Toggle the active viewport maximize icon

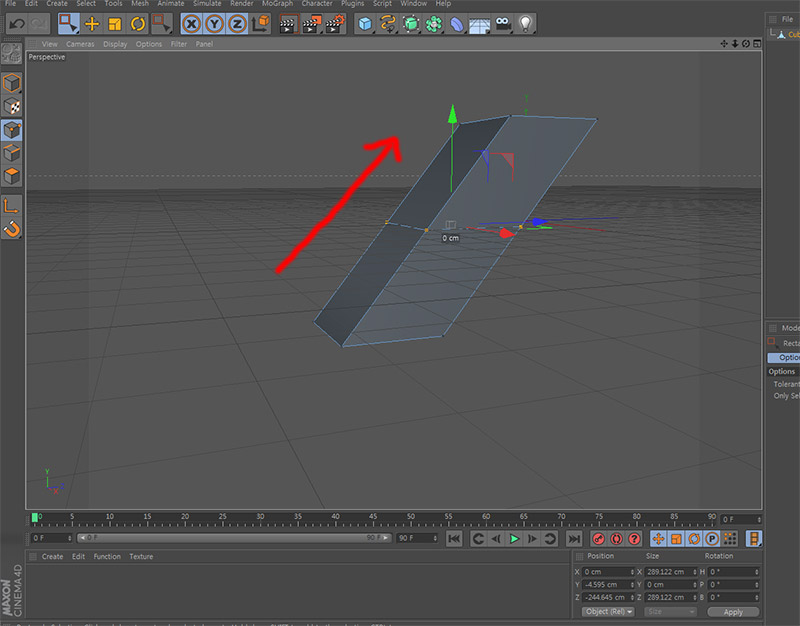[x=757, y=44]
